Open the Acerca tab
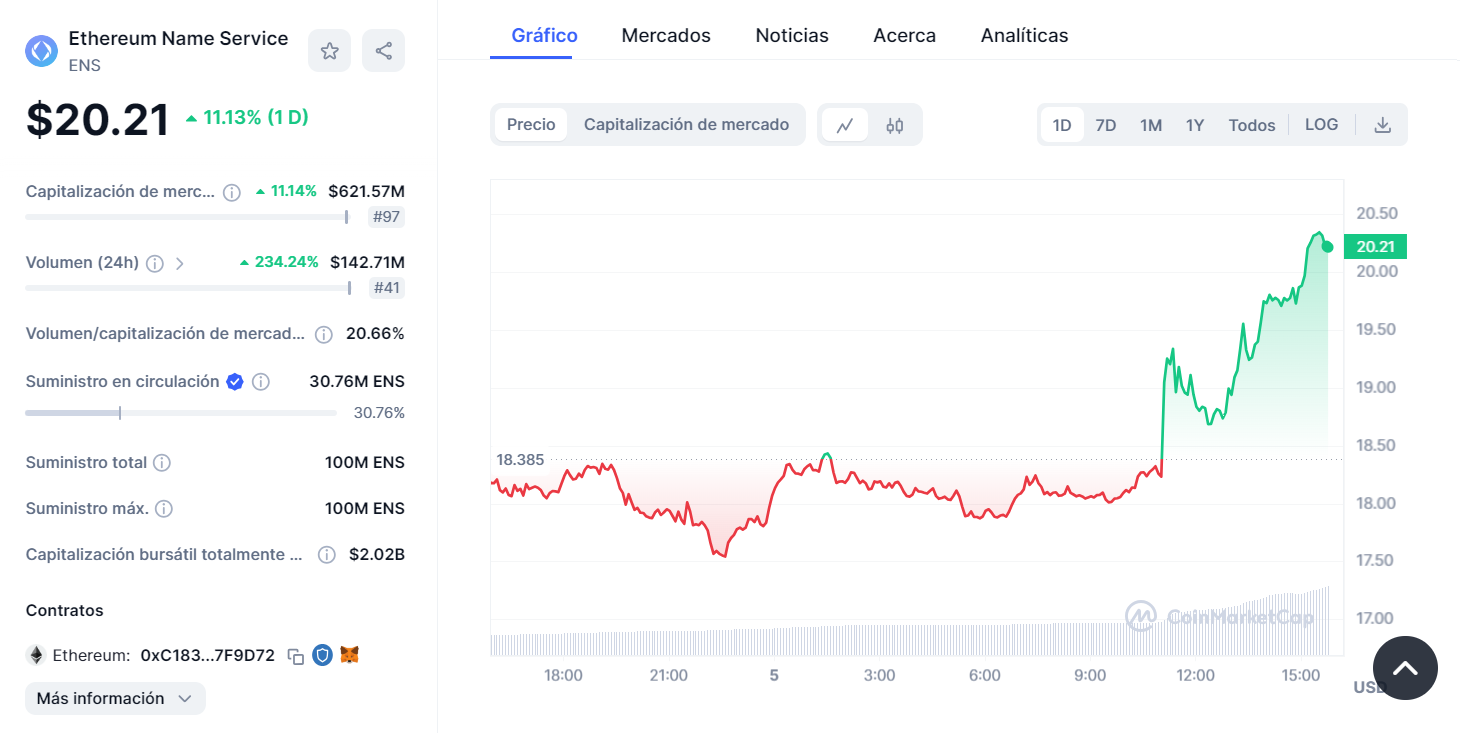Viewport: 1460px width, 733px height. [905, 36]
